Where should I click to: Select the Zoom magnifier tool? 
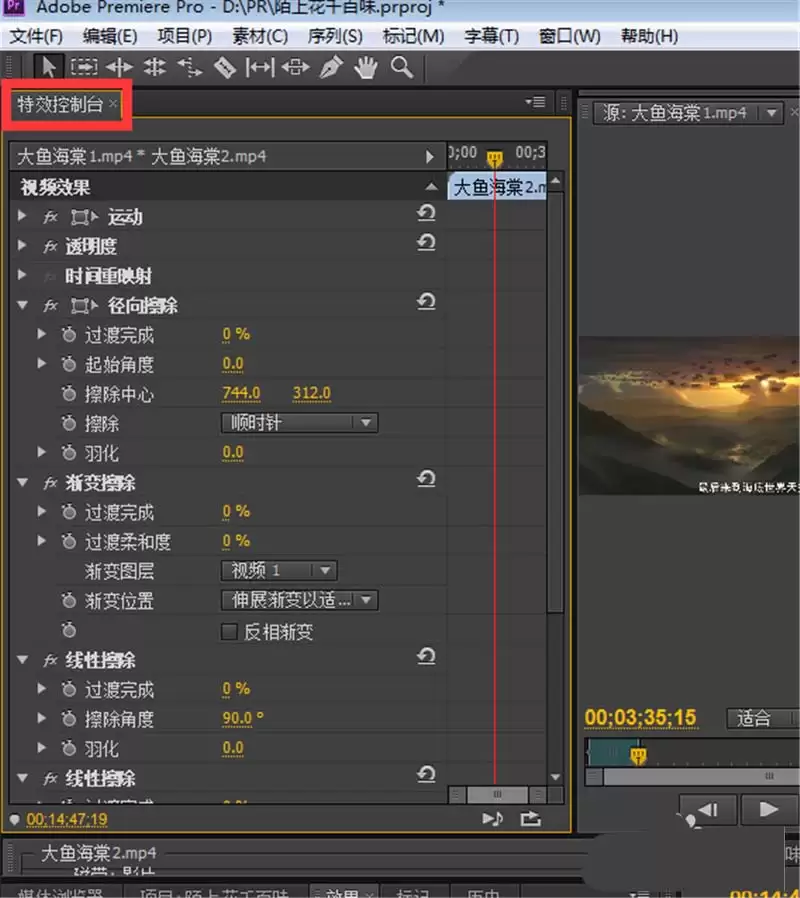pyautogui.click(x=401, y=67)
